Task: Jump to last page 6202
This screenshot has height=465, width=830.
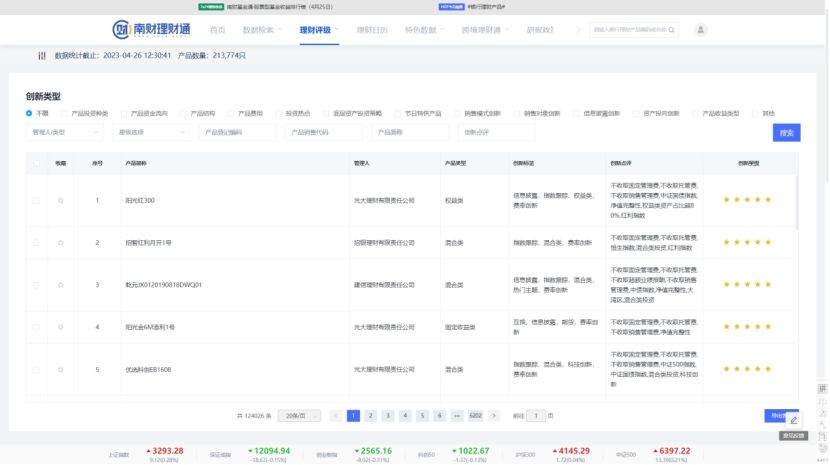Action: click(x=475, y=416)
